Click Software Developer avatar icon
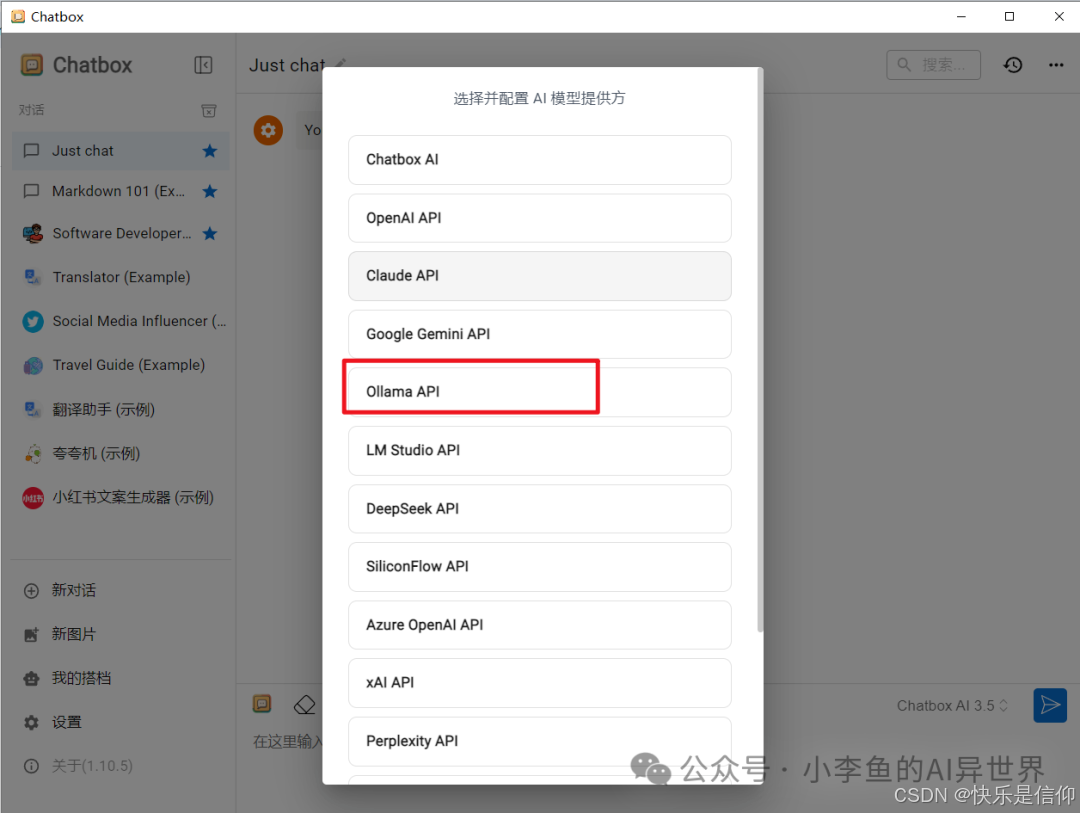 tap(32, 234)
